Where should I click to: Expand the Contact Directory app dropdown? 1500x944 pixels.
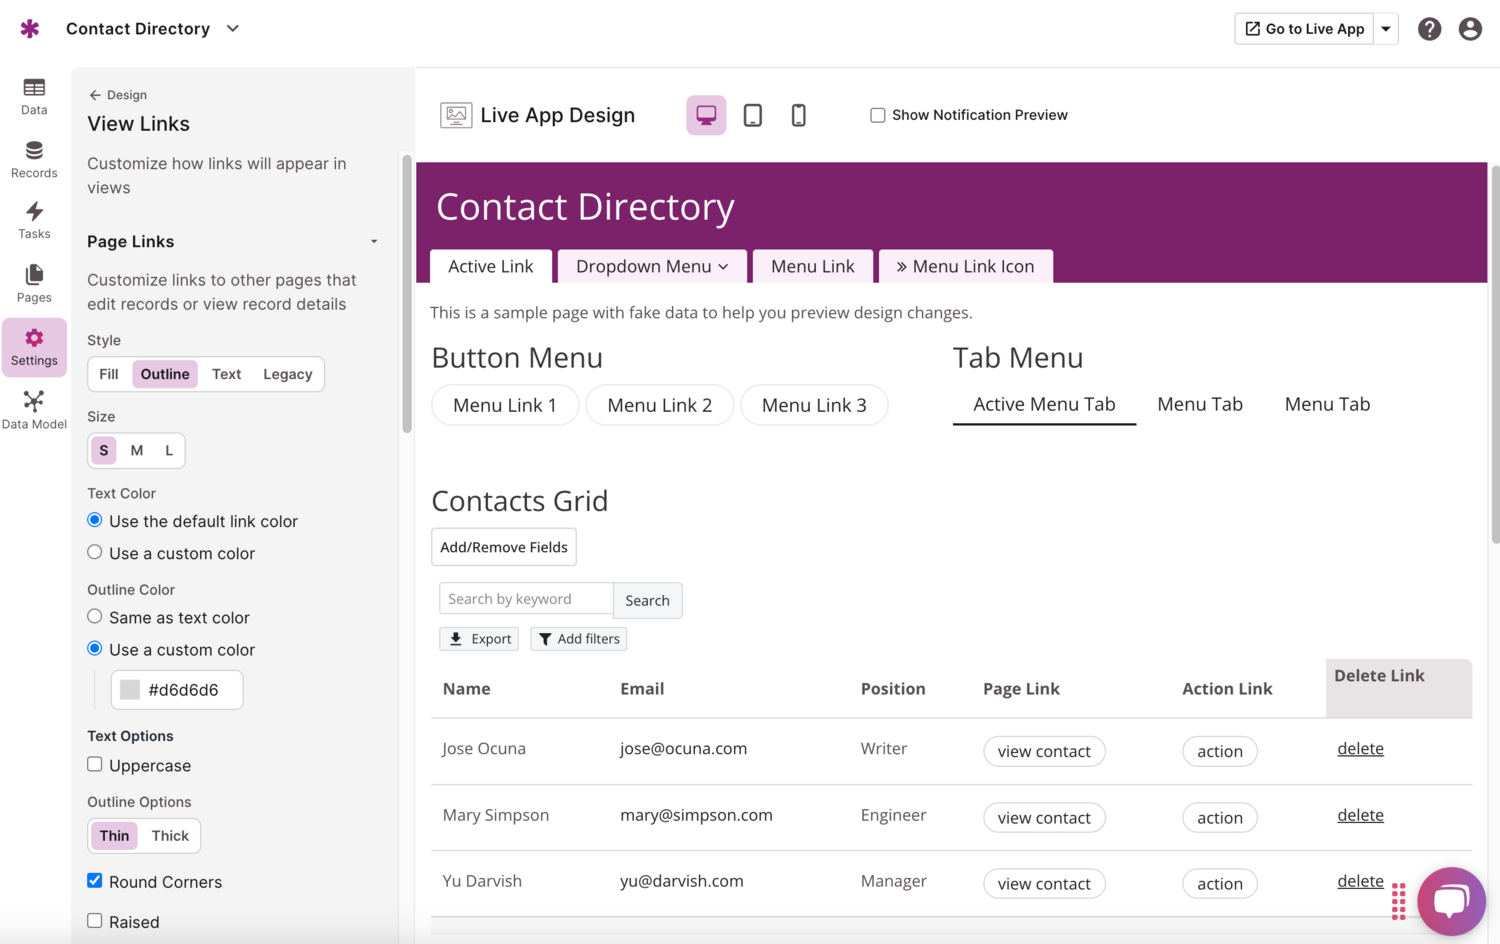pos(233,29)
